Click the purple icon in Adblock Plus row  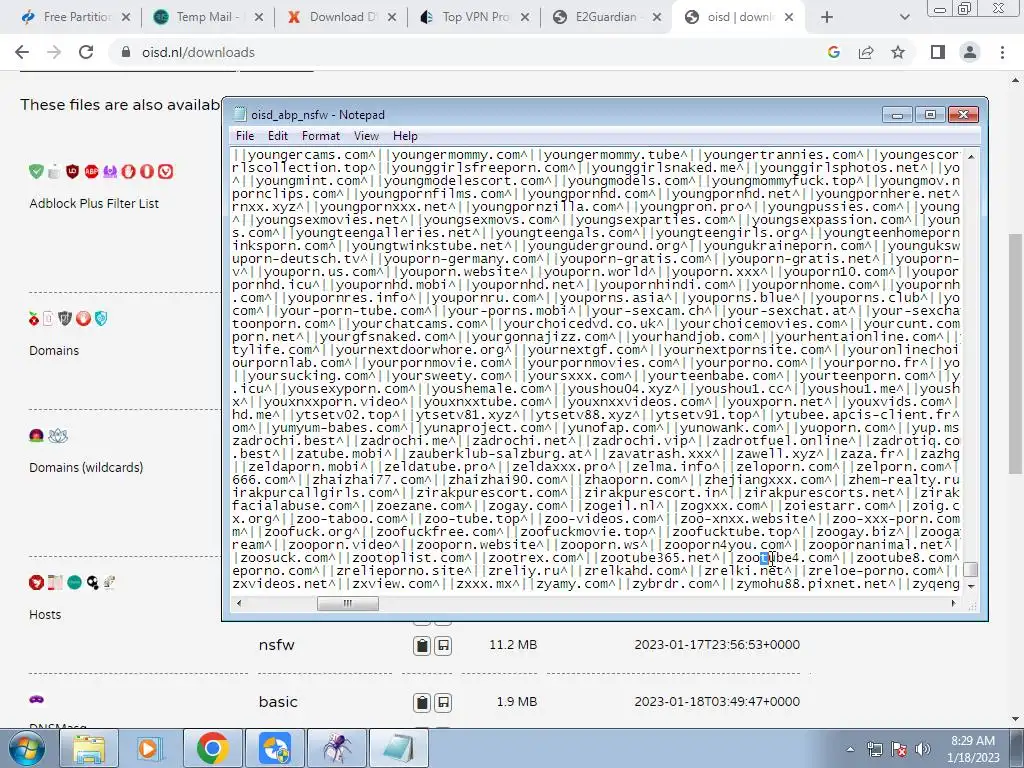tap(110, 172)
